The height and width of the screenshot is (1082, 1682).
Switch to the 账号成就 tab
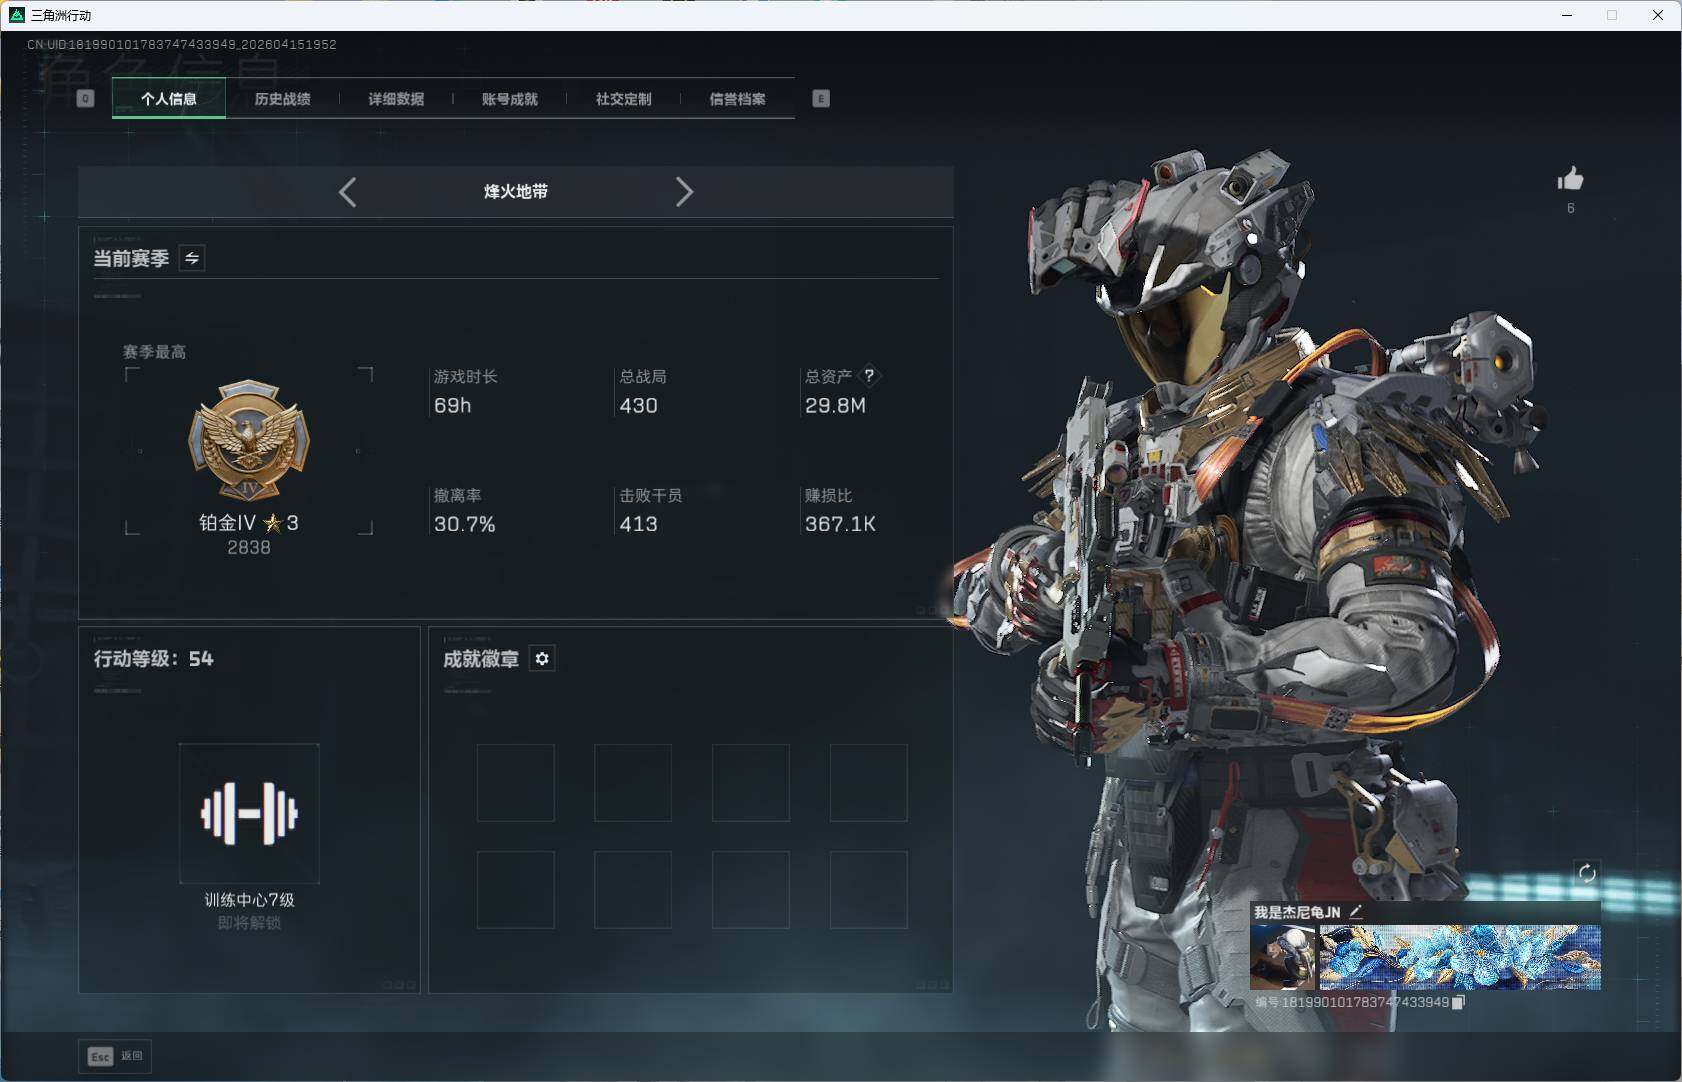coord(510,99)
